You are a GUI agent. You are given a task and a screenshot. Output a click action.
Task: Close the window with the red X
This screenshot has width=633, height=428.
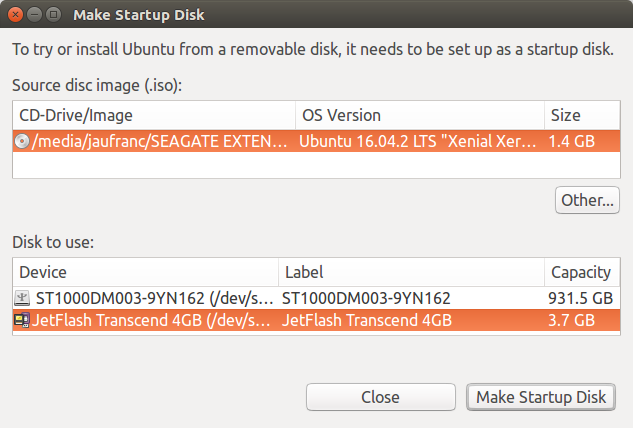pos(15,15)
